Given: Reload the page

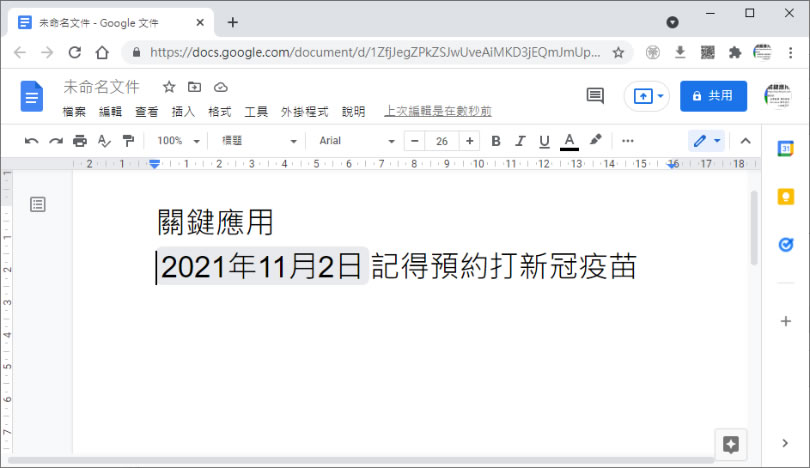Looking at the screenshot, I should point(75,52).
